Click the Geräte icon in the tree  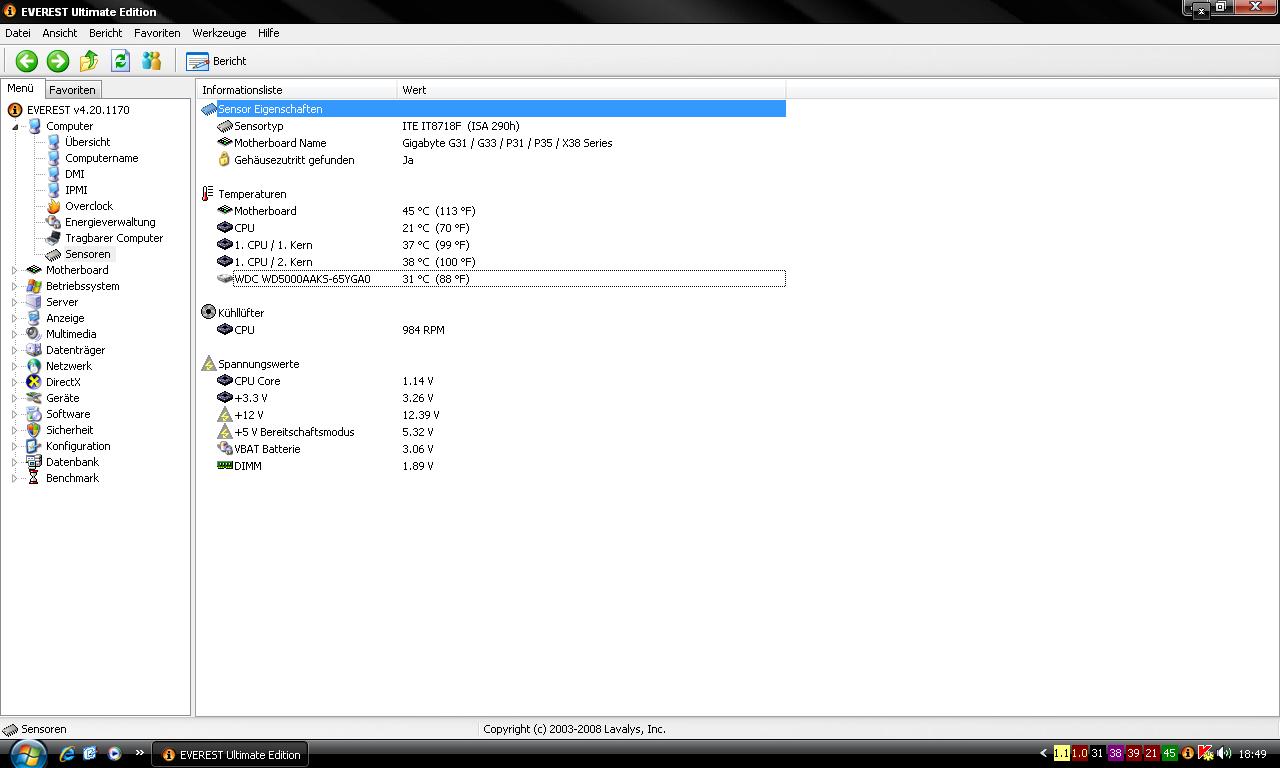click(34, 398)
